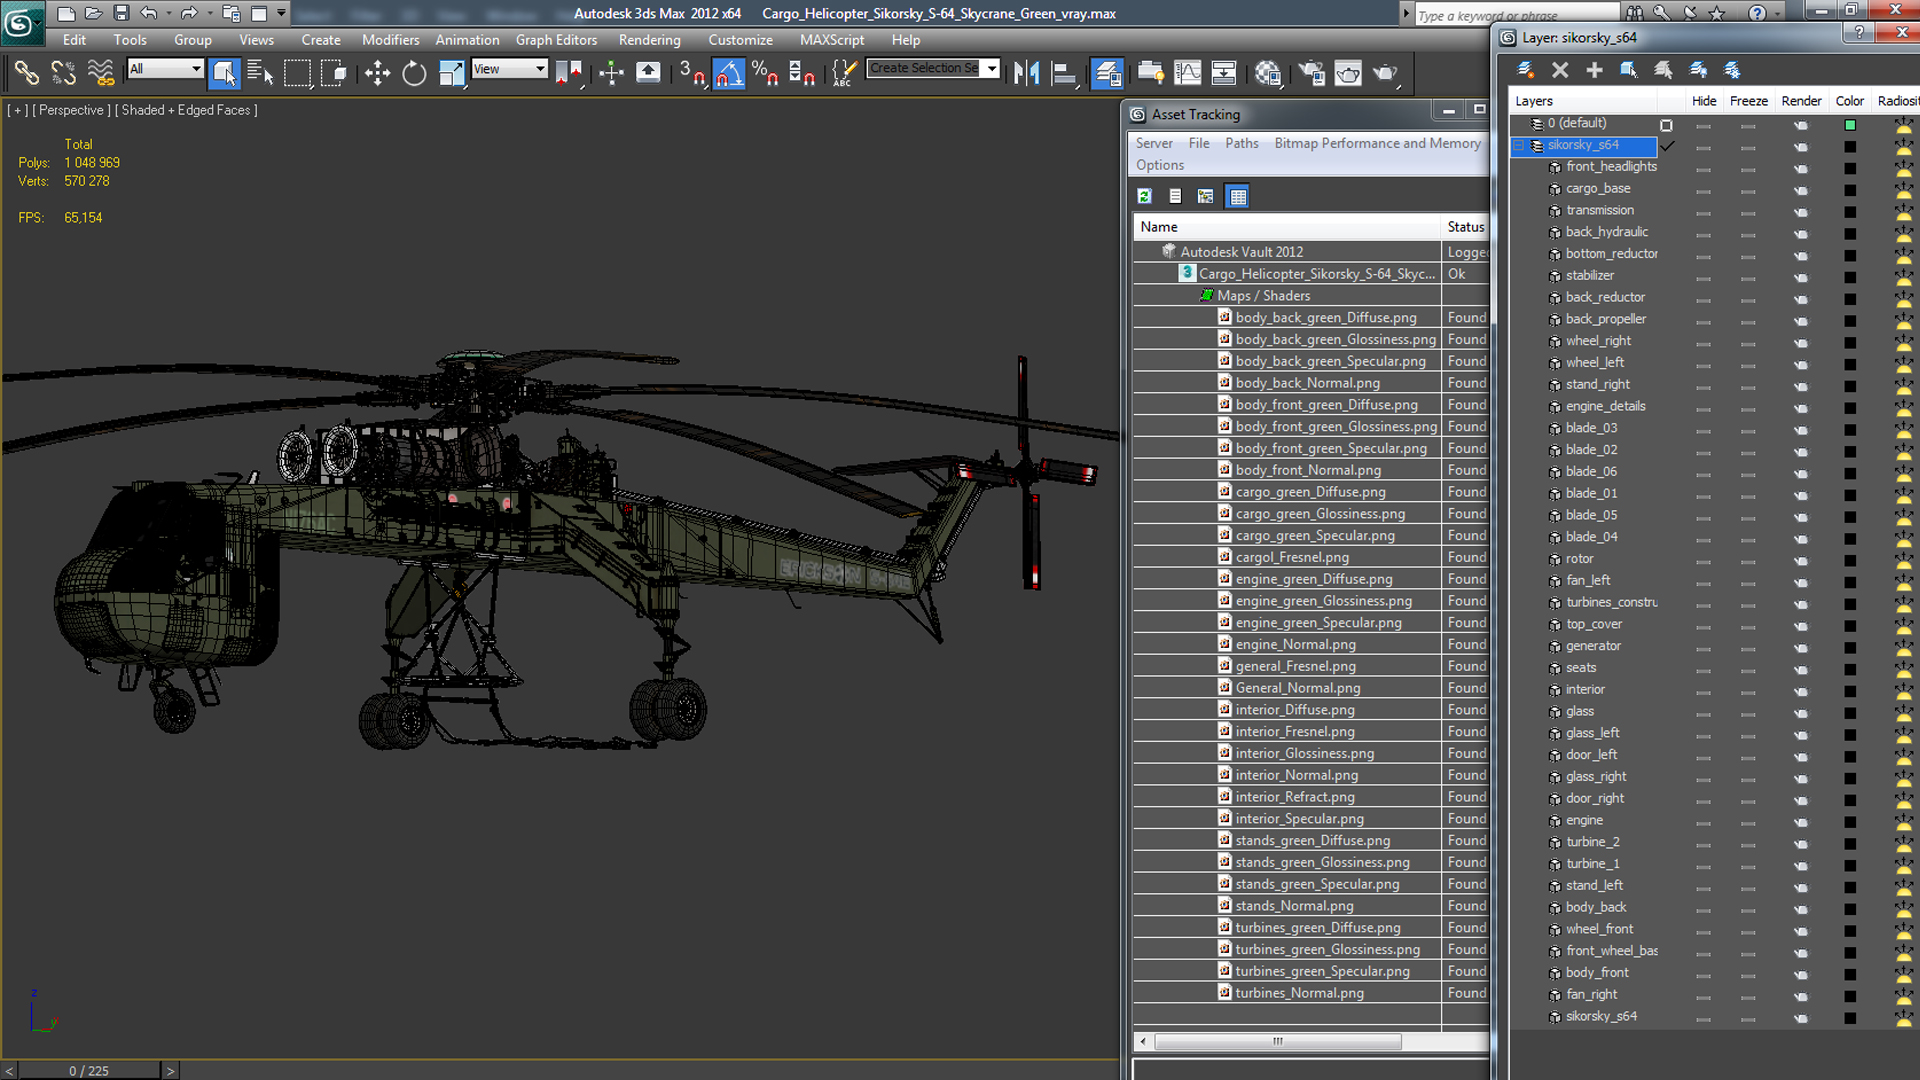Click the Align tool icon
Viewport: 1920px width, 1080px height.
click(x=1063, y=72)
